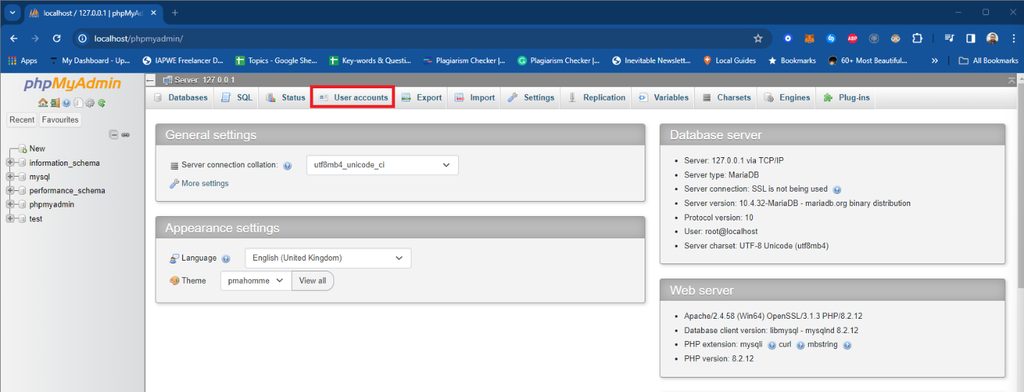Open the Charsets tab
1024x392 pixels.
[x=727, y=97]
